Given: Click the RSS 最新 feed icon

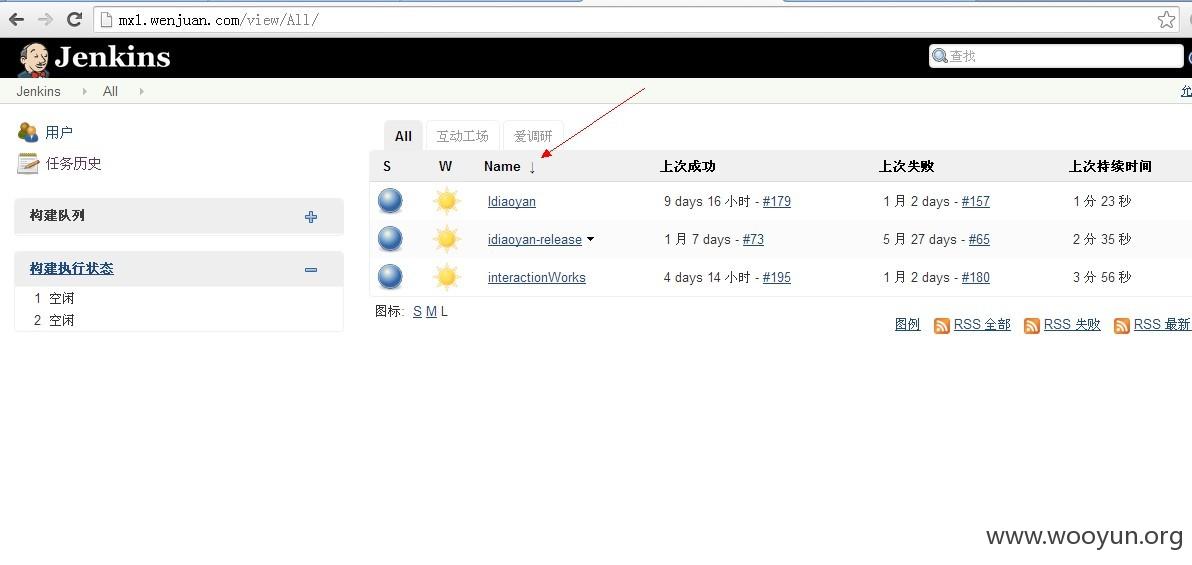Looking at the screenshot, I should click(1121, 325).
